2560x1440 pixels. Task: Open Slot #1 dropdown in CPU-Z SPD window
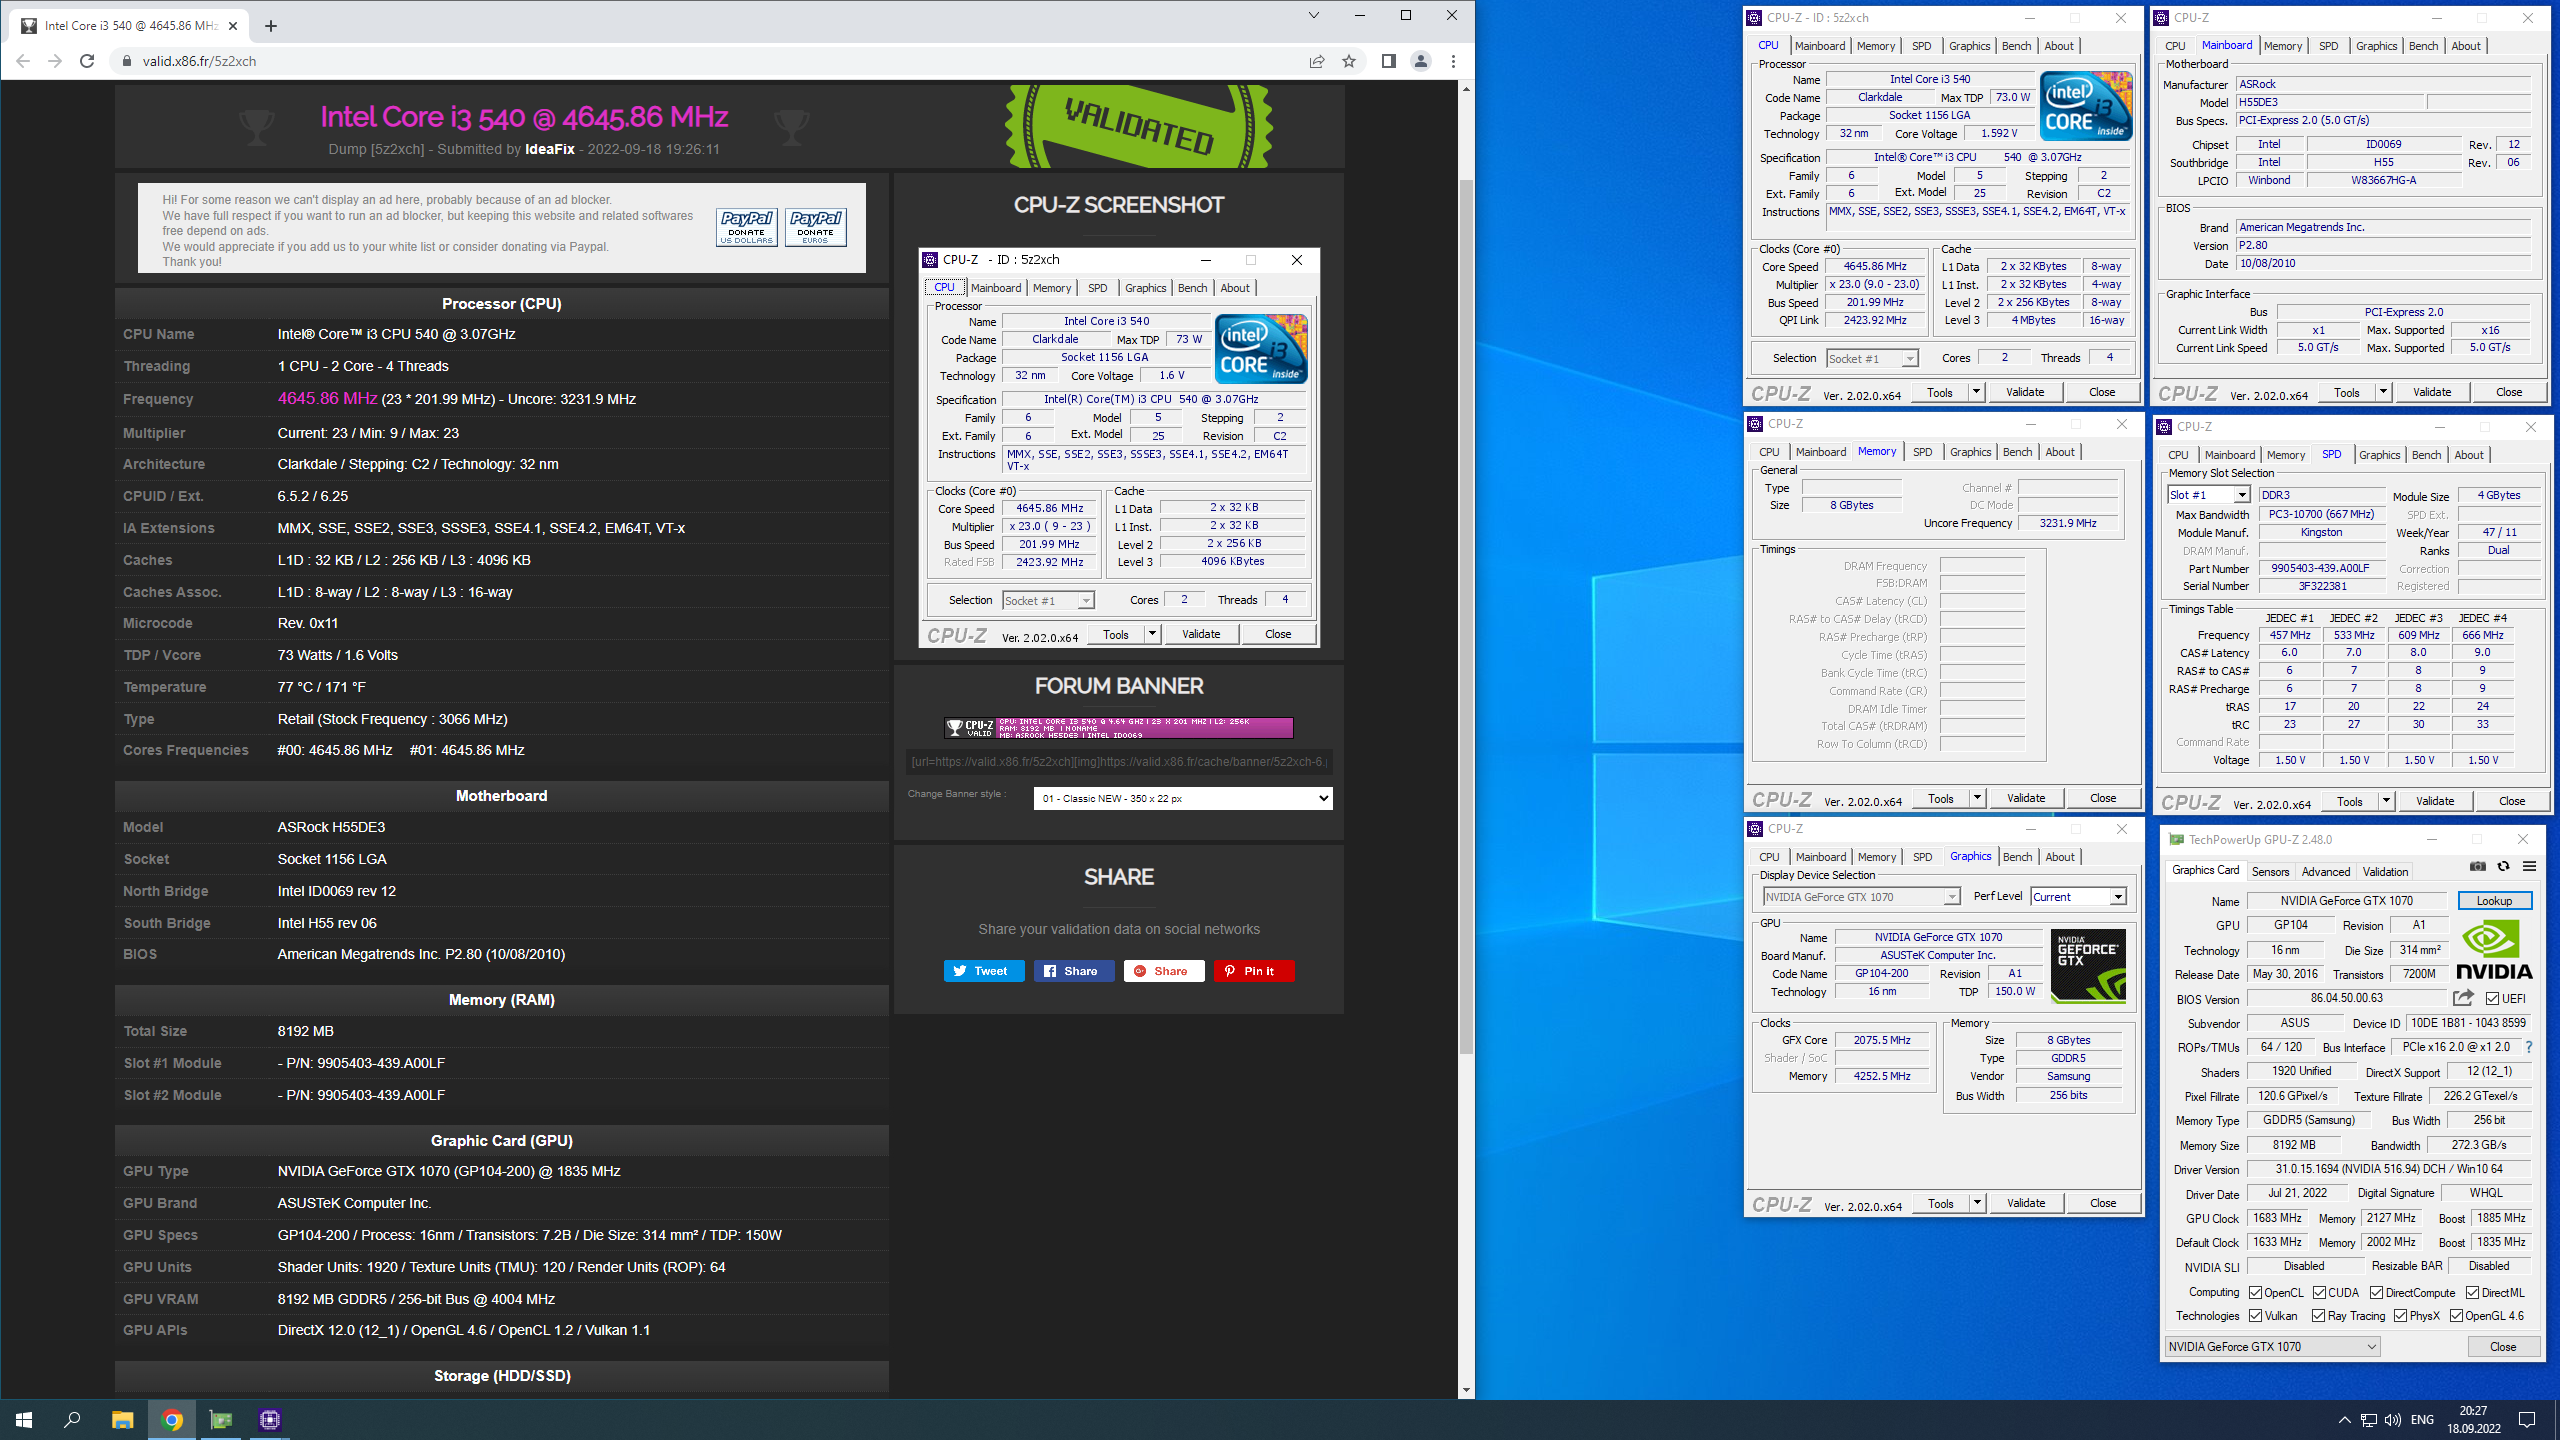[x=2208, y=495]
